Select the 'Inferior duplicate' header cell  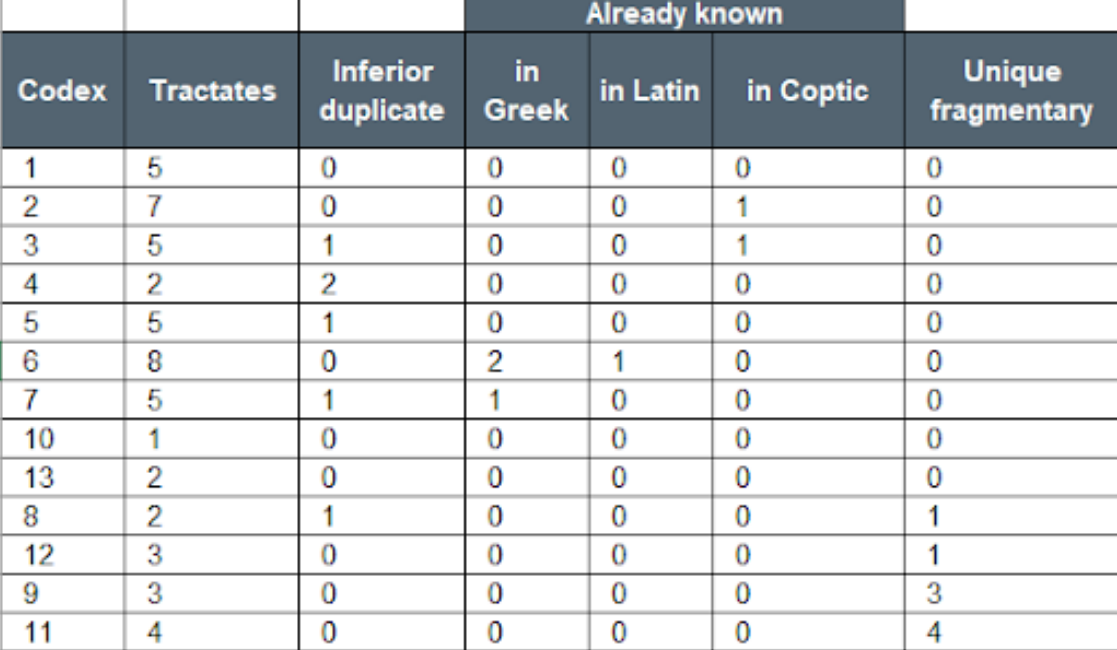[382, 91]
